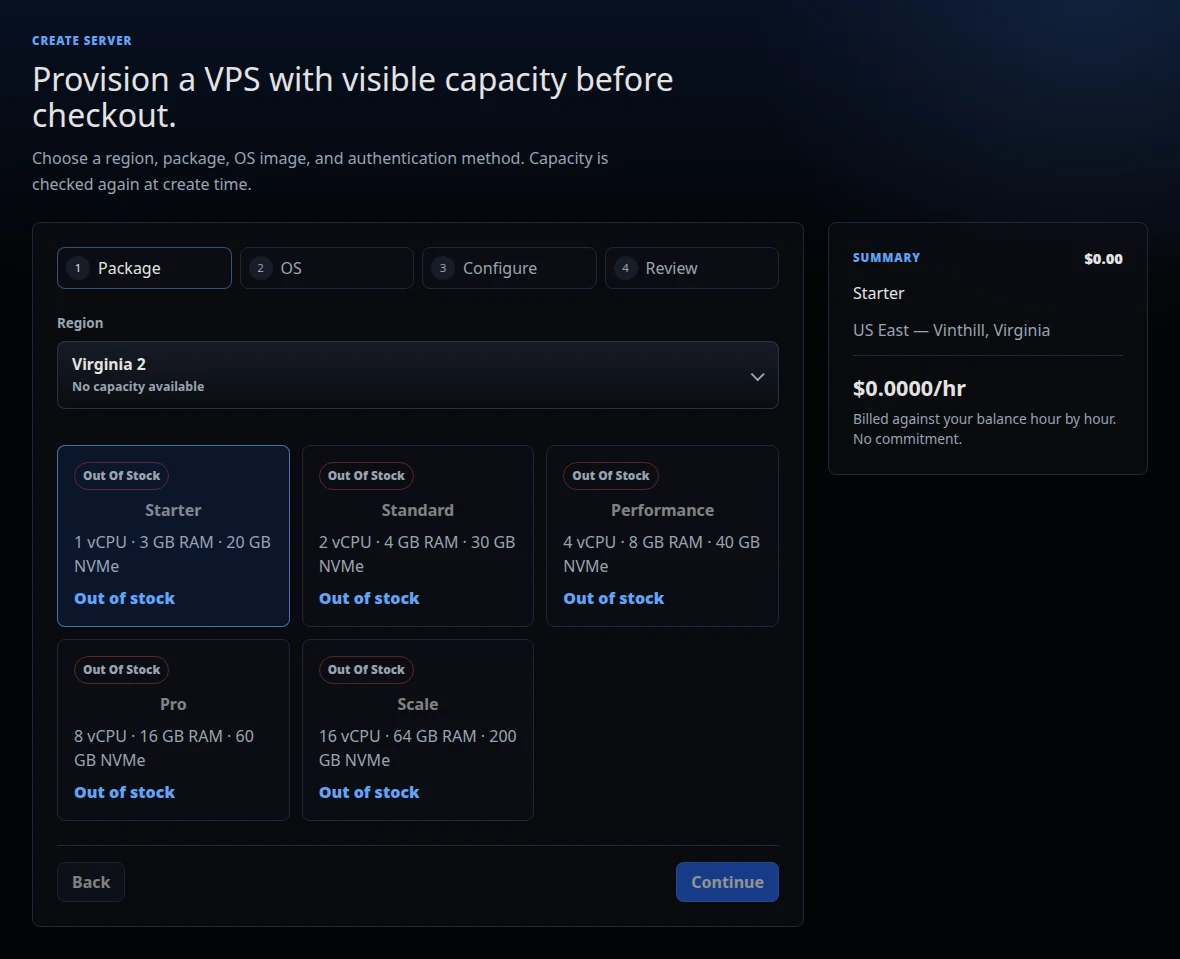
Task: Select the Scale package card
Action: click(418, 730)
